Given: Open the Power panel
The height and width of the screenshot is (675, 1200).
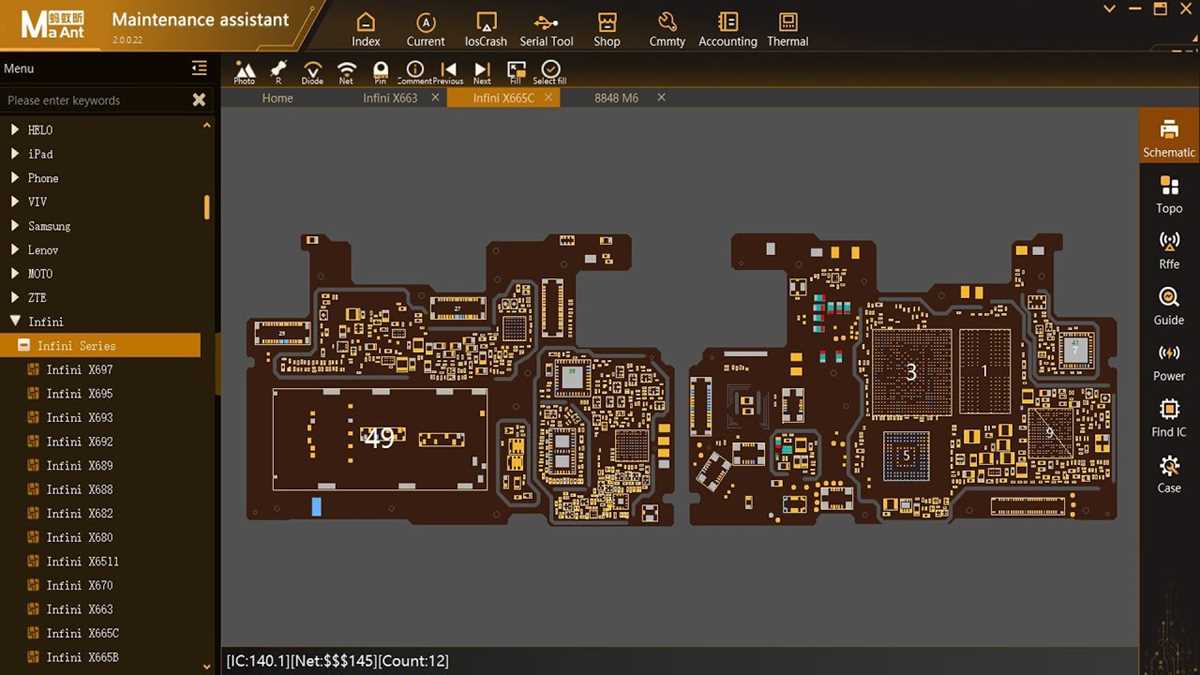Looking at the screenshot, I should pos(1169,362).
